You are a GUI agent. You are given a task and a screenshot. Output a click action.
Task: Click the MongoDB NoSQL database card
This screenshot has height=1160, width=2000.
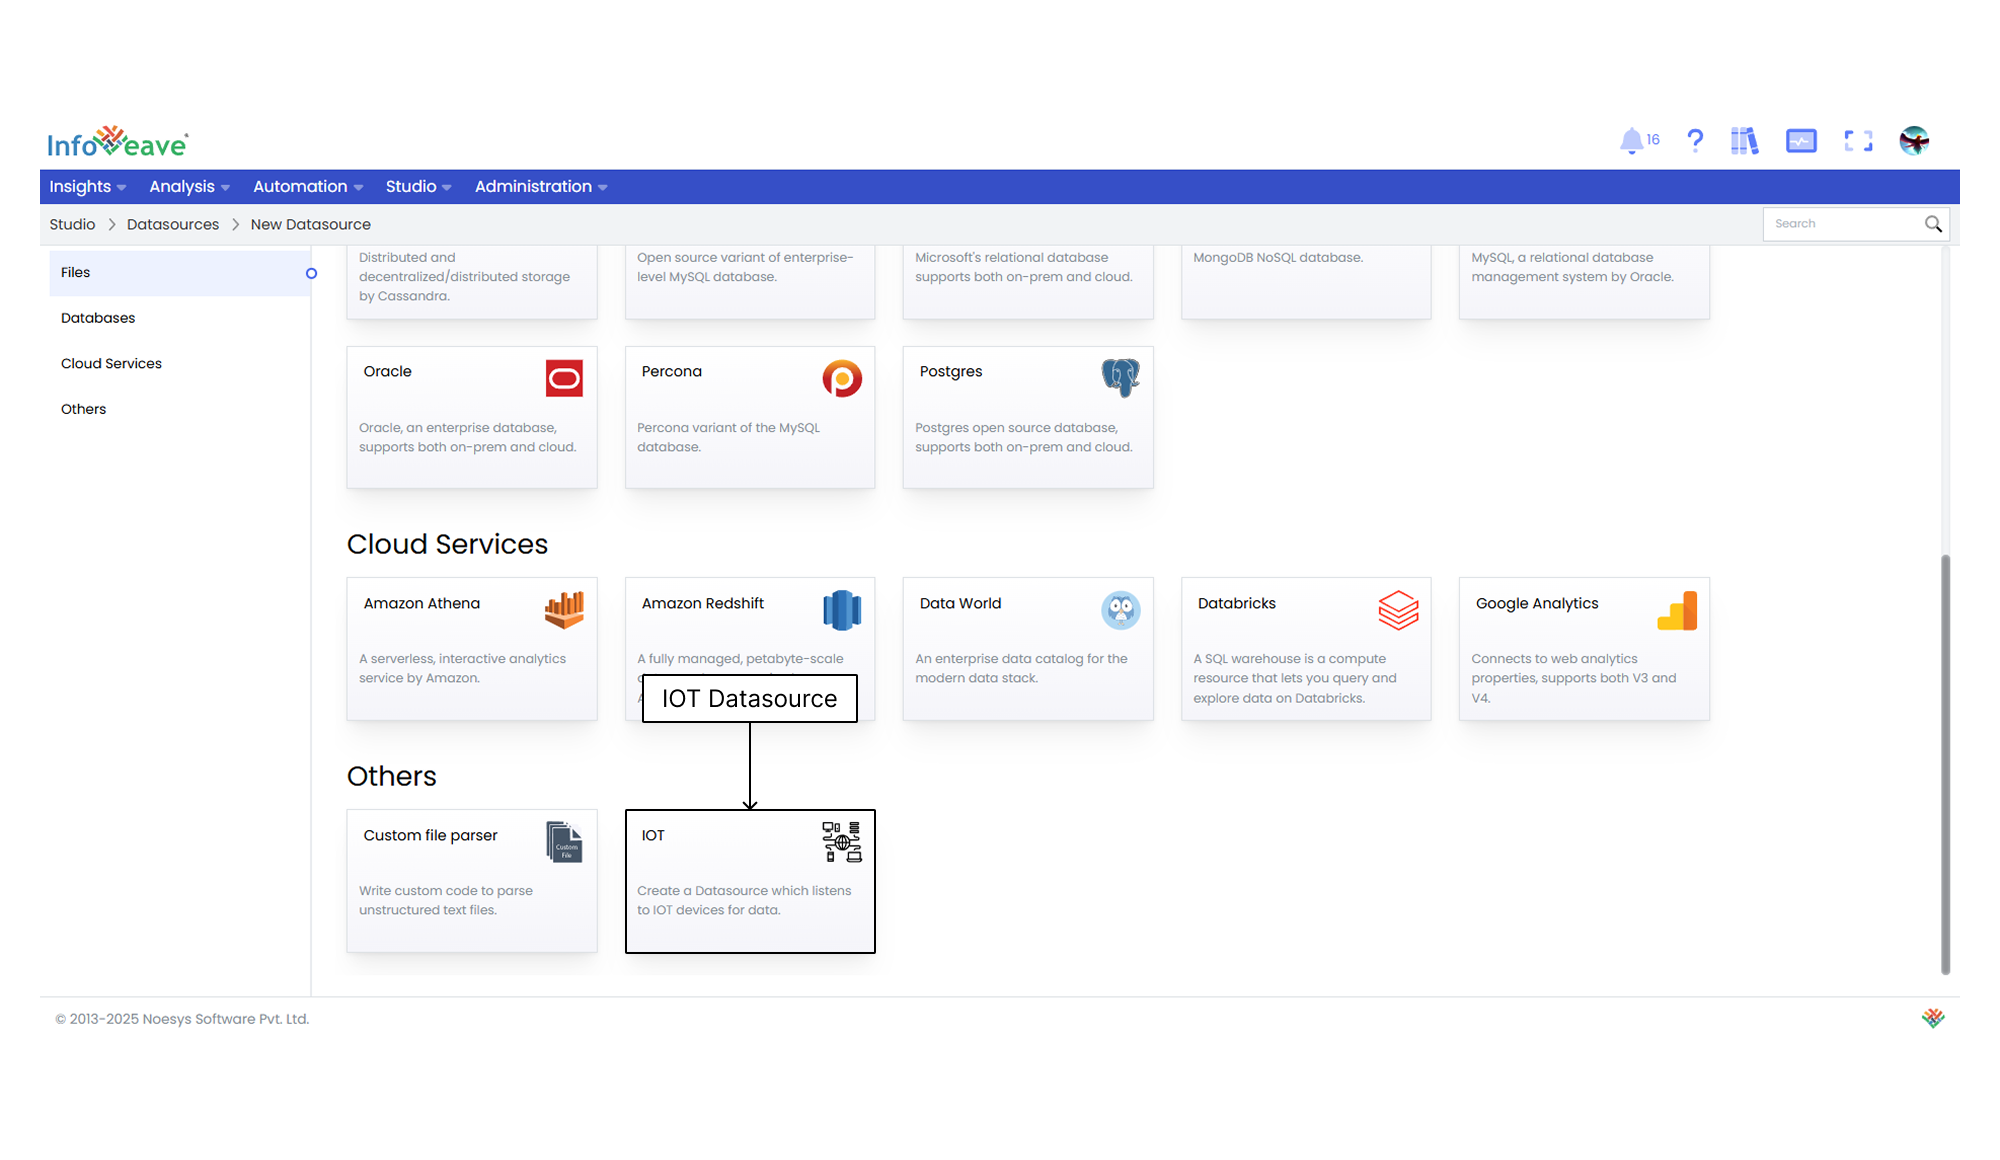[x=1306, y=283]
